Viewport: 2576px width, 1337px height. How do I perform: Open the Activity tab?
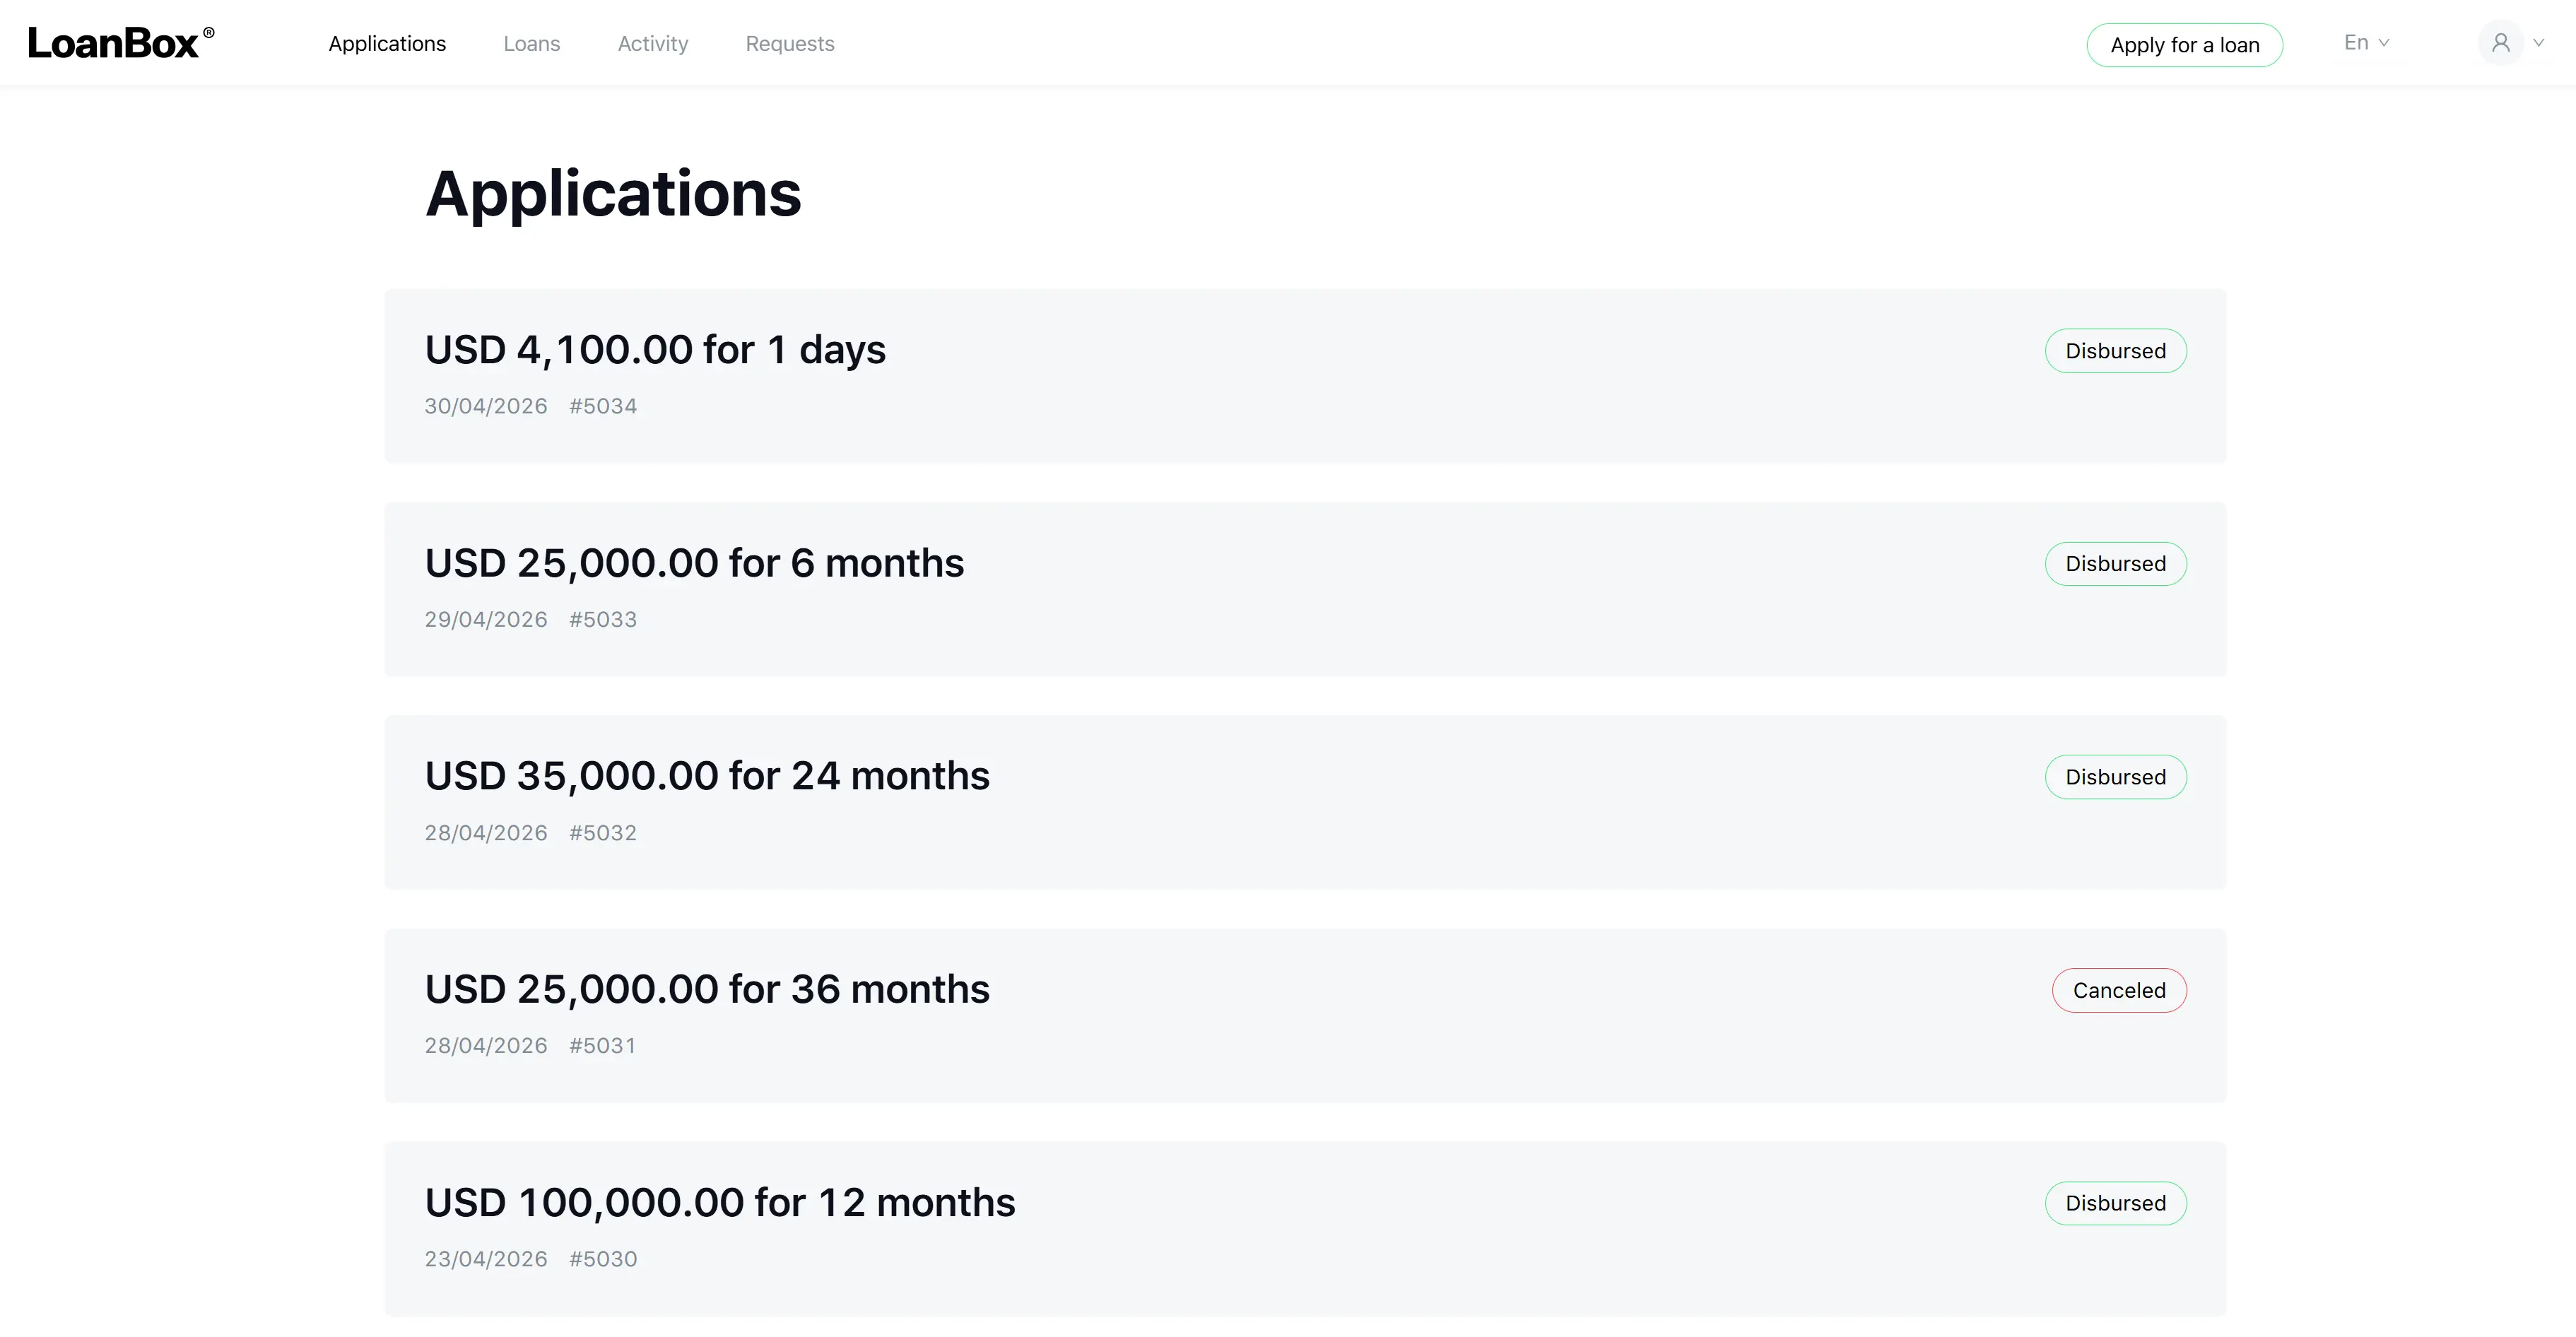(x=653, y=44)
